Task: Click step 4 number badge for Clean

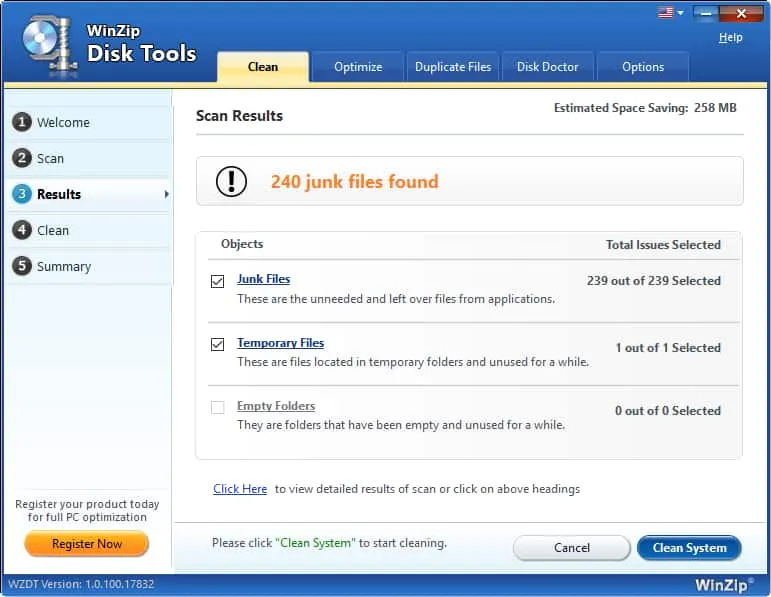Action: [x=22, y=230]
